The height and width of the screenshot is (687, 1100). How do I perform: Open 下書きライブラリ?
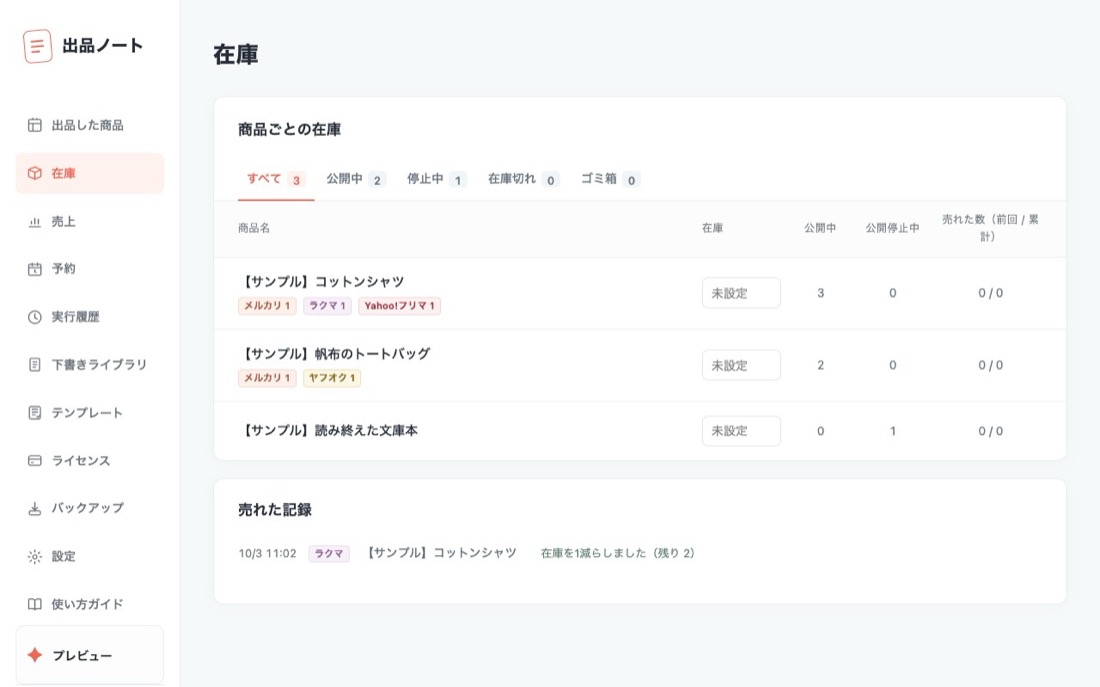point(90,365)
